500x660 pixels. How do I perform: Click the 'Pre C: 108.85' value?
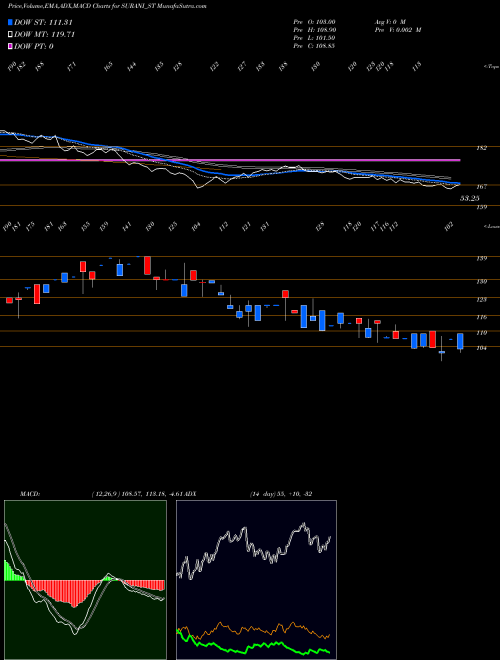tap(314, 46)
